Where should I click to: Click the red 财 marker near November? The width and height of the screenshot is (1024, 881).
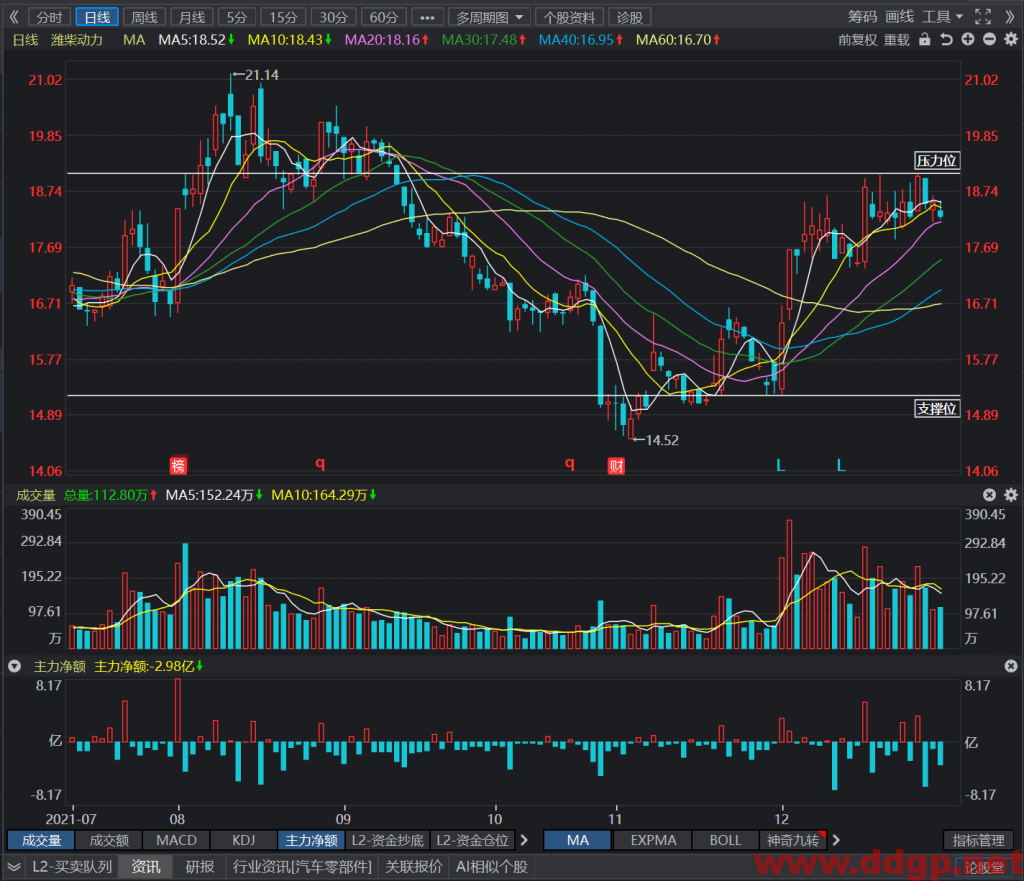coord(616,466)
